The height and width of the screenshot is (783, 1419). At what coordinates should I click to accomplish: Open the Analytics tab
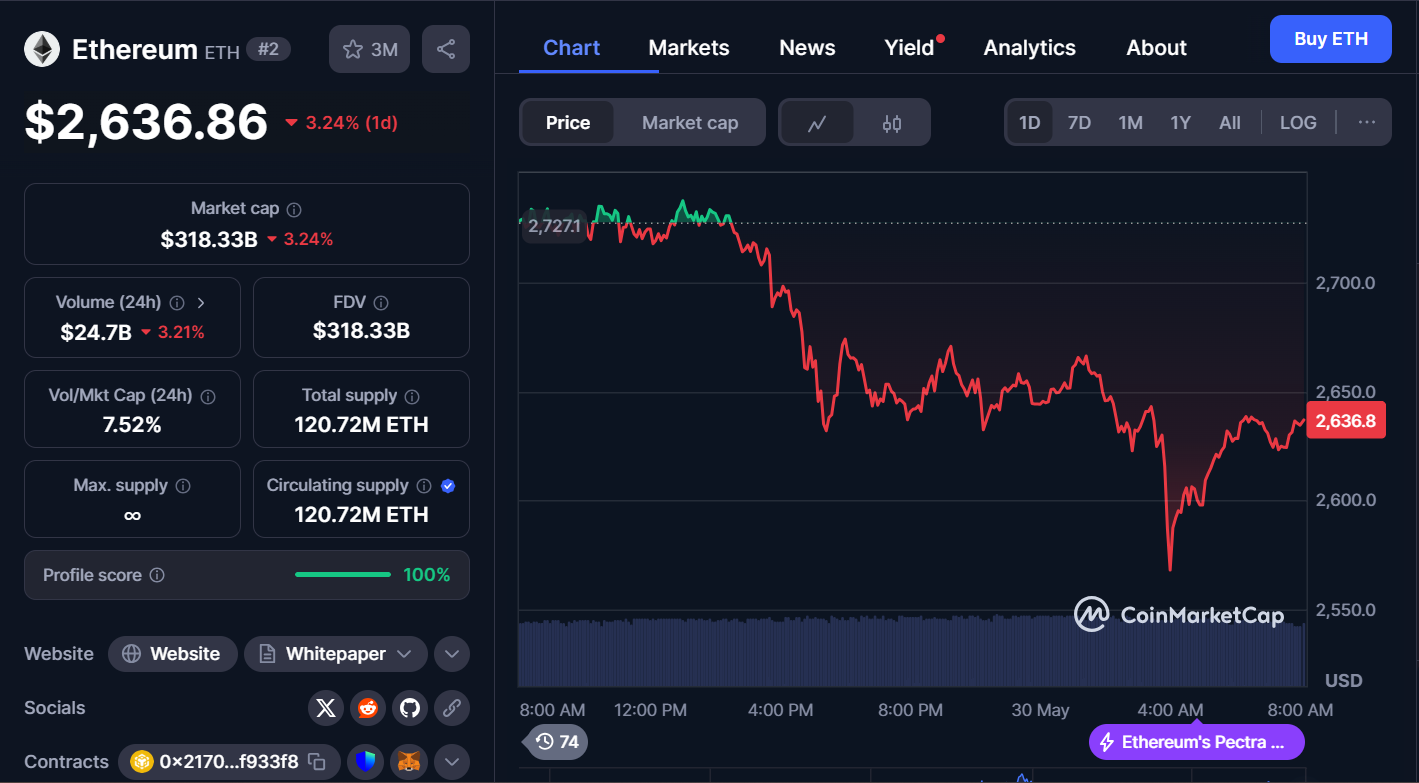(1030, 48)
